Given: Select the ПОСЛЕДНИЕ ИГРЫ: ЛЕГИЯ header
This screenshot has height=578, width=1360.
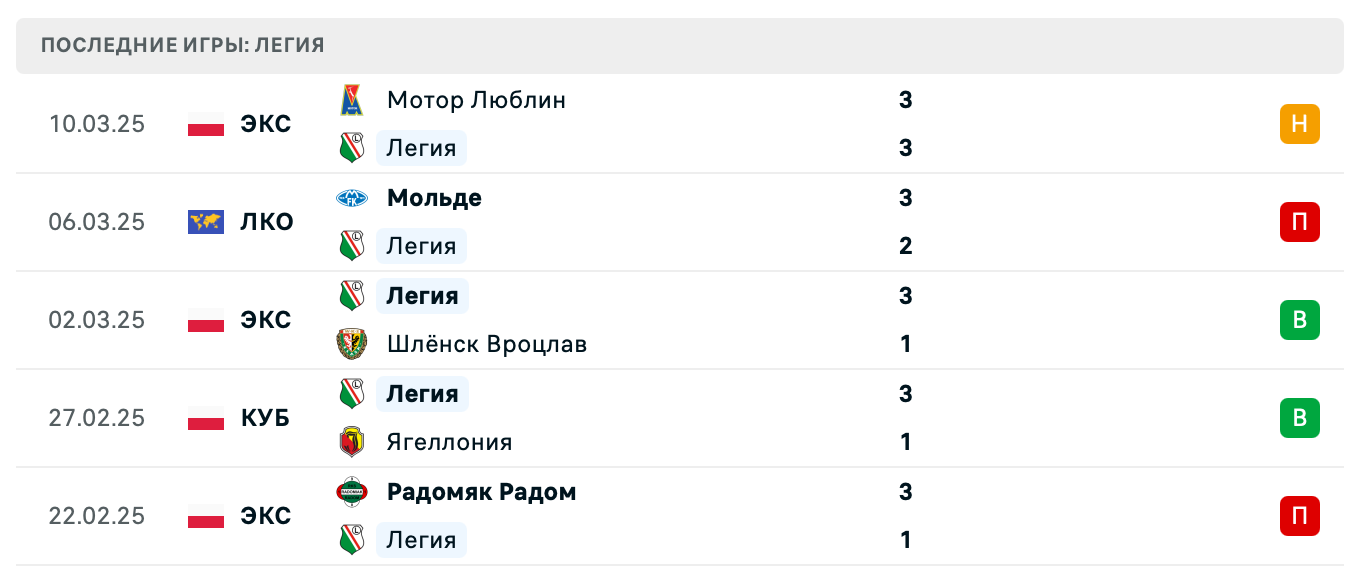Looking at the screenshot, I should coord(180,45).
